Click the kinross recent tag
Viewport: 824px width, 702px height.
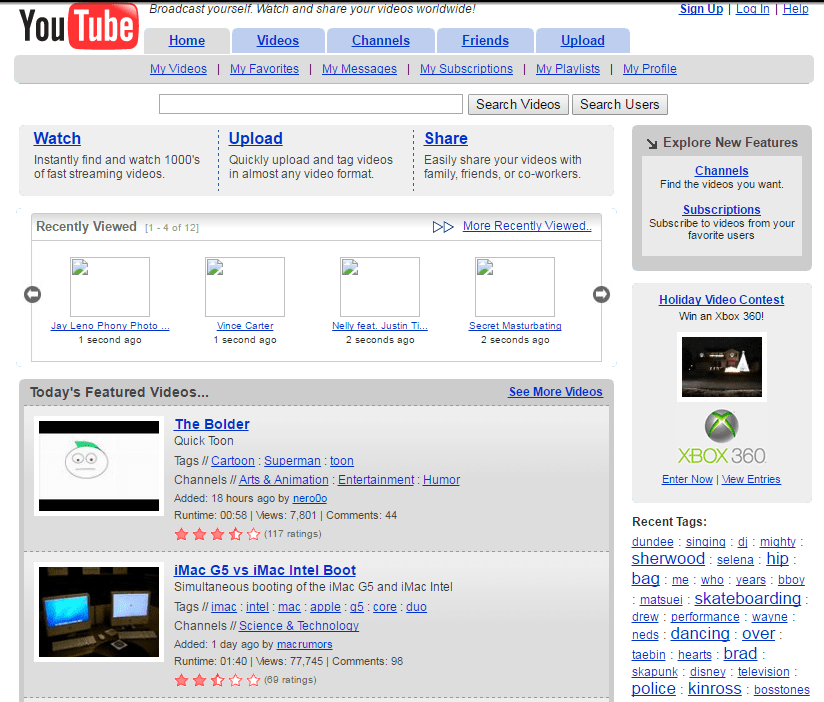pos(715,688)
